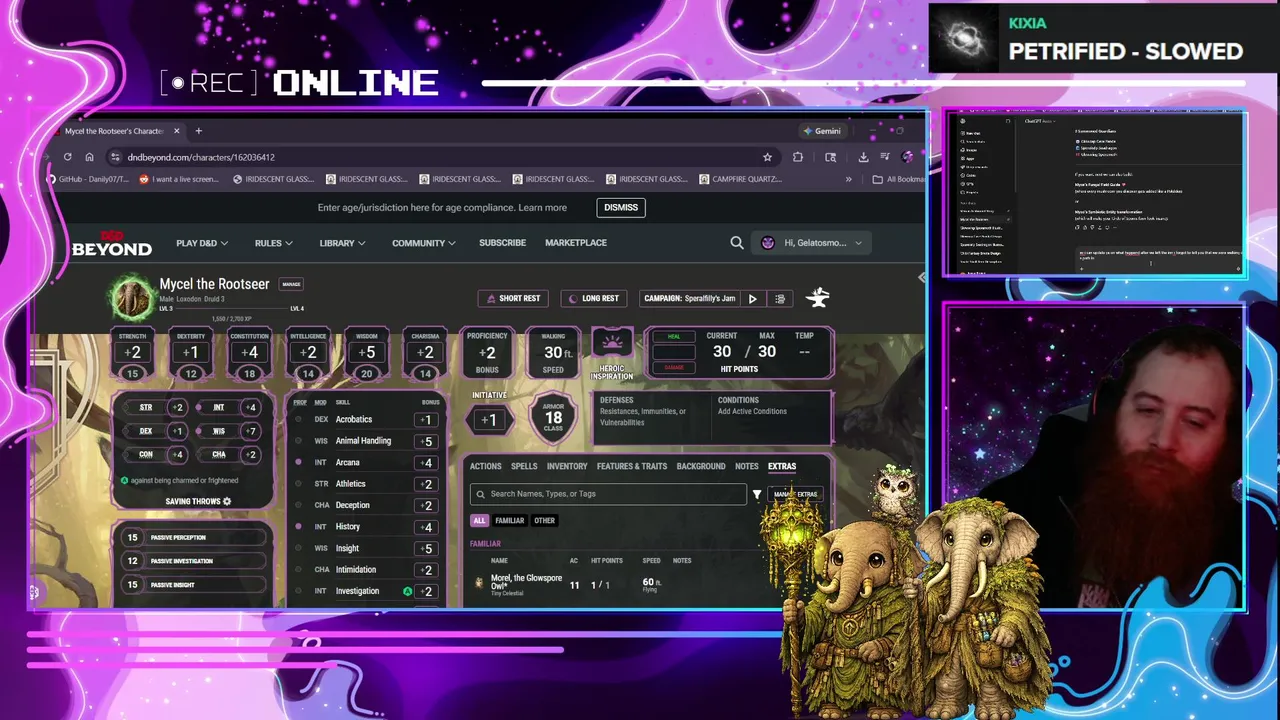
Task: Open the extras filter funnel icon
Action: tap(757, 494)
